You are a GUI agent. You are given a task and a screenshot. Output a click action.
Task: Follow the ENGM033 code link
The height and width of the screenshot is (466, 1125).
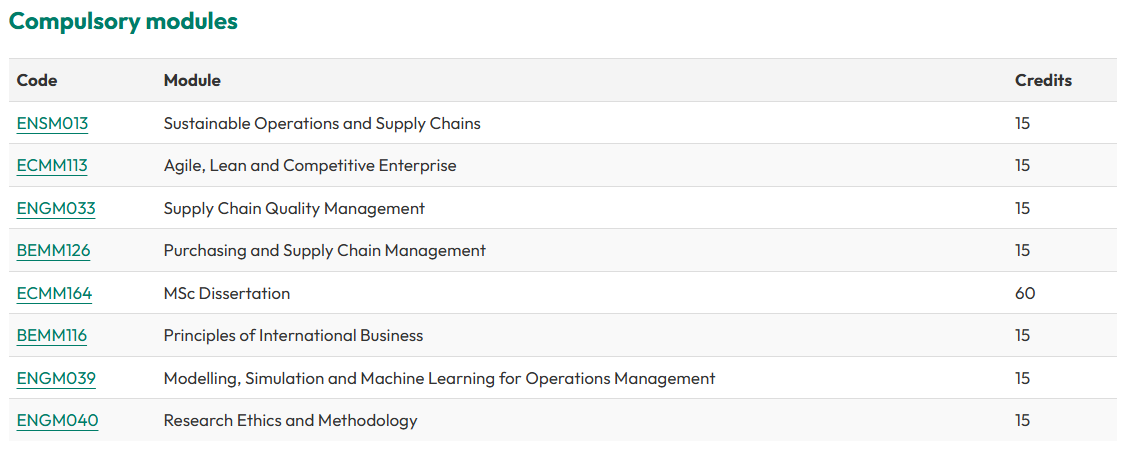tap(56, 209)
